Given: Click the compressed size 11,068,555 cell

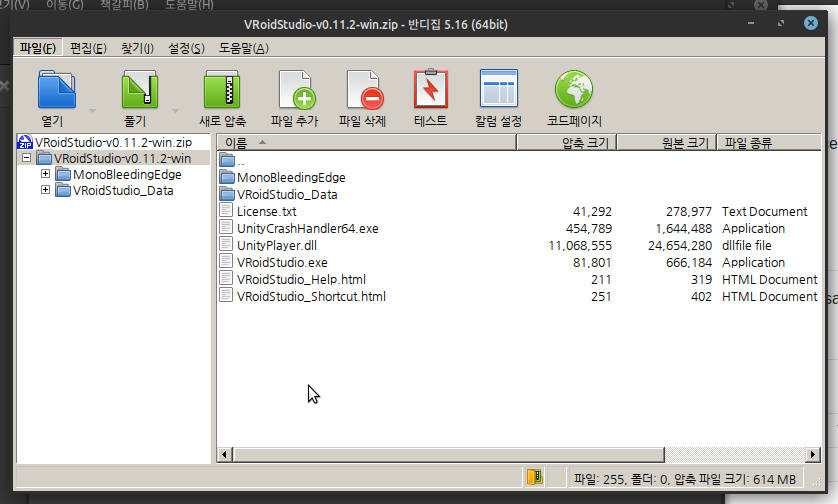Looking at the screenshot, I should pos(580,245).
